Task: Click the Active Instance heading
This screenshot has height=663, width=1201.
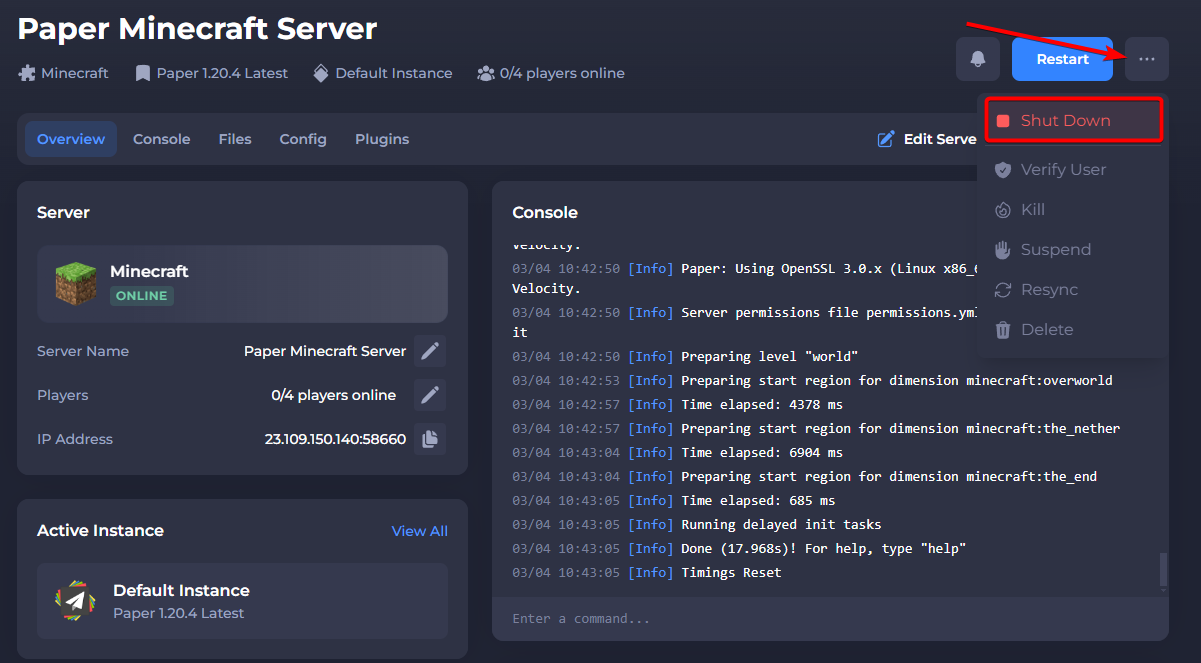Action: click(x=100, y=531)
